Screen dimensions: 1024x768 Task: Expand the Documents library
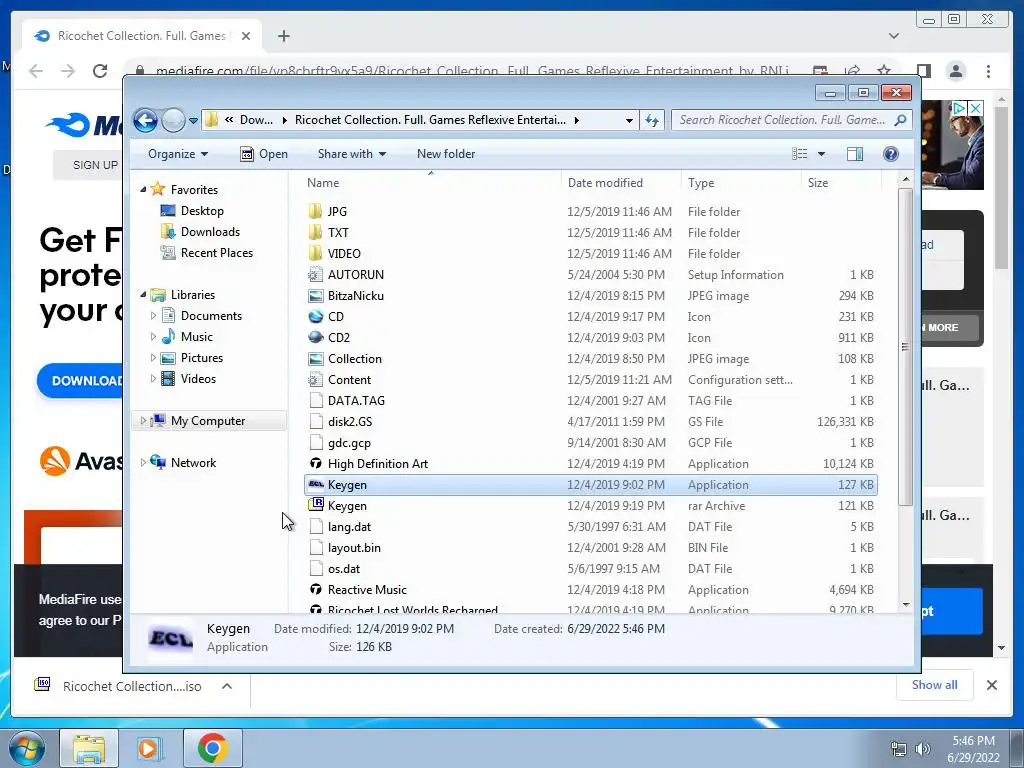[x=153, y=316]
